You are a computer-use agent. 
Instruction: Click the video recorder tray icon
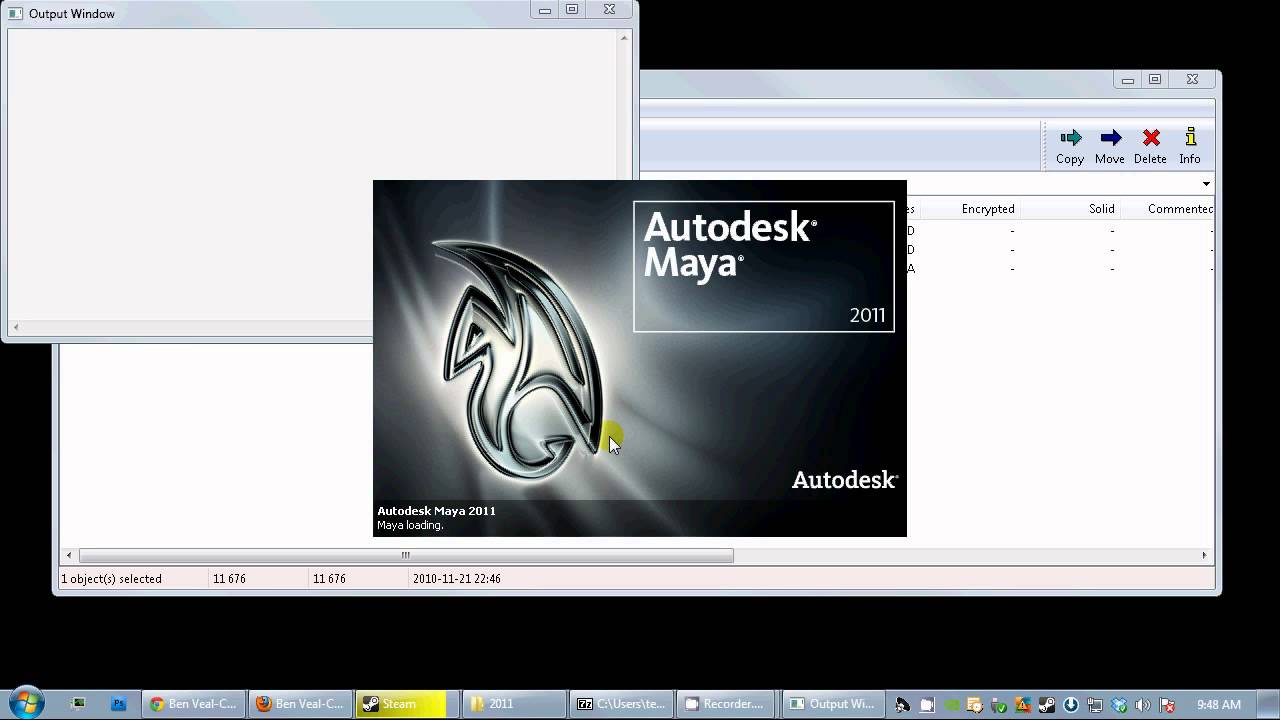coord(927,705)
